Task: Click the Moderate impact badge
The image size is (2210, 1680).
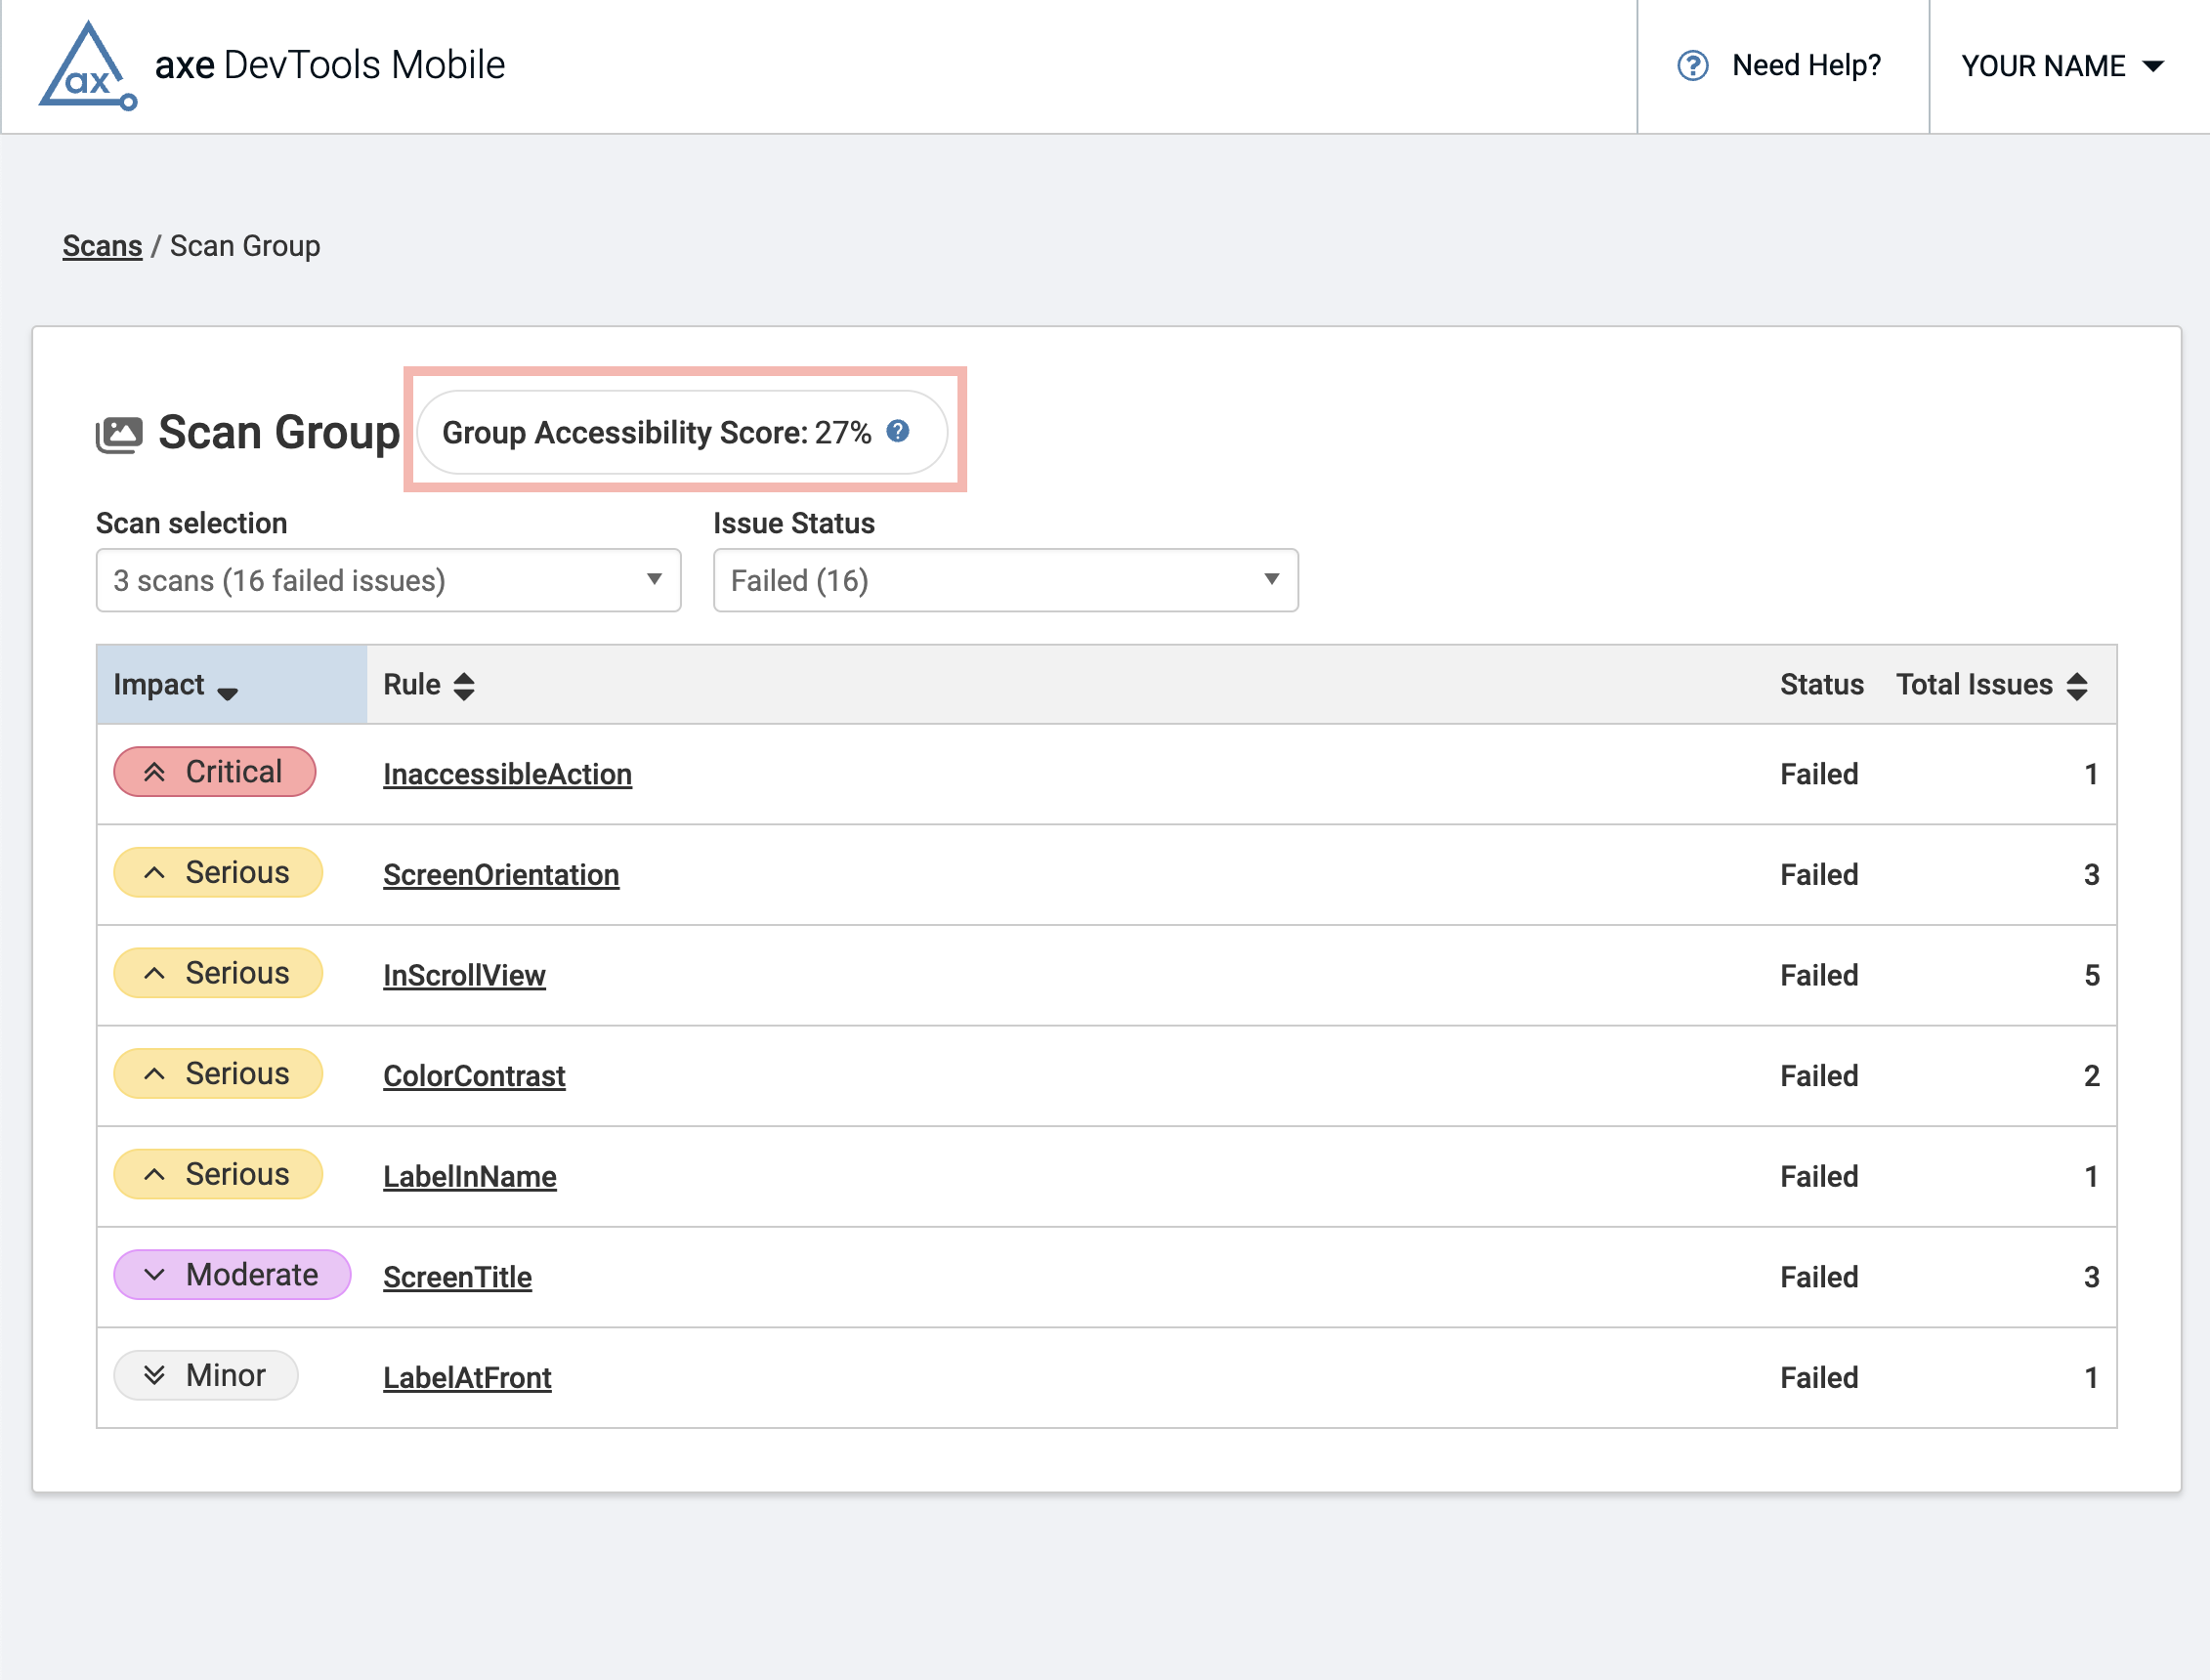Action: click(232, 1275)
